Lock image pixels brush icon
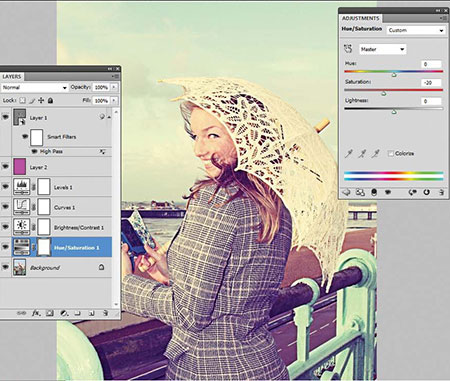This screenshot has width=450, height=381. click(32, 100)
